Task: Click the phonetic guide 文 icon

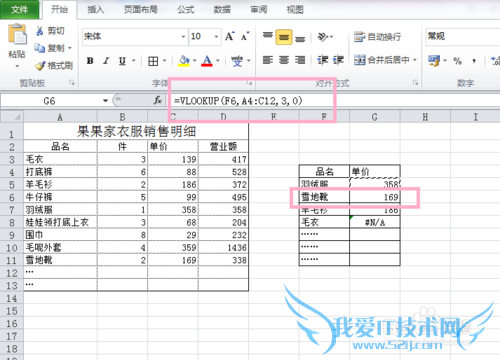Action: click(x=237, y=61)
